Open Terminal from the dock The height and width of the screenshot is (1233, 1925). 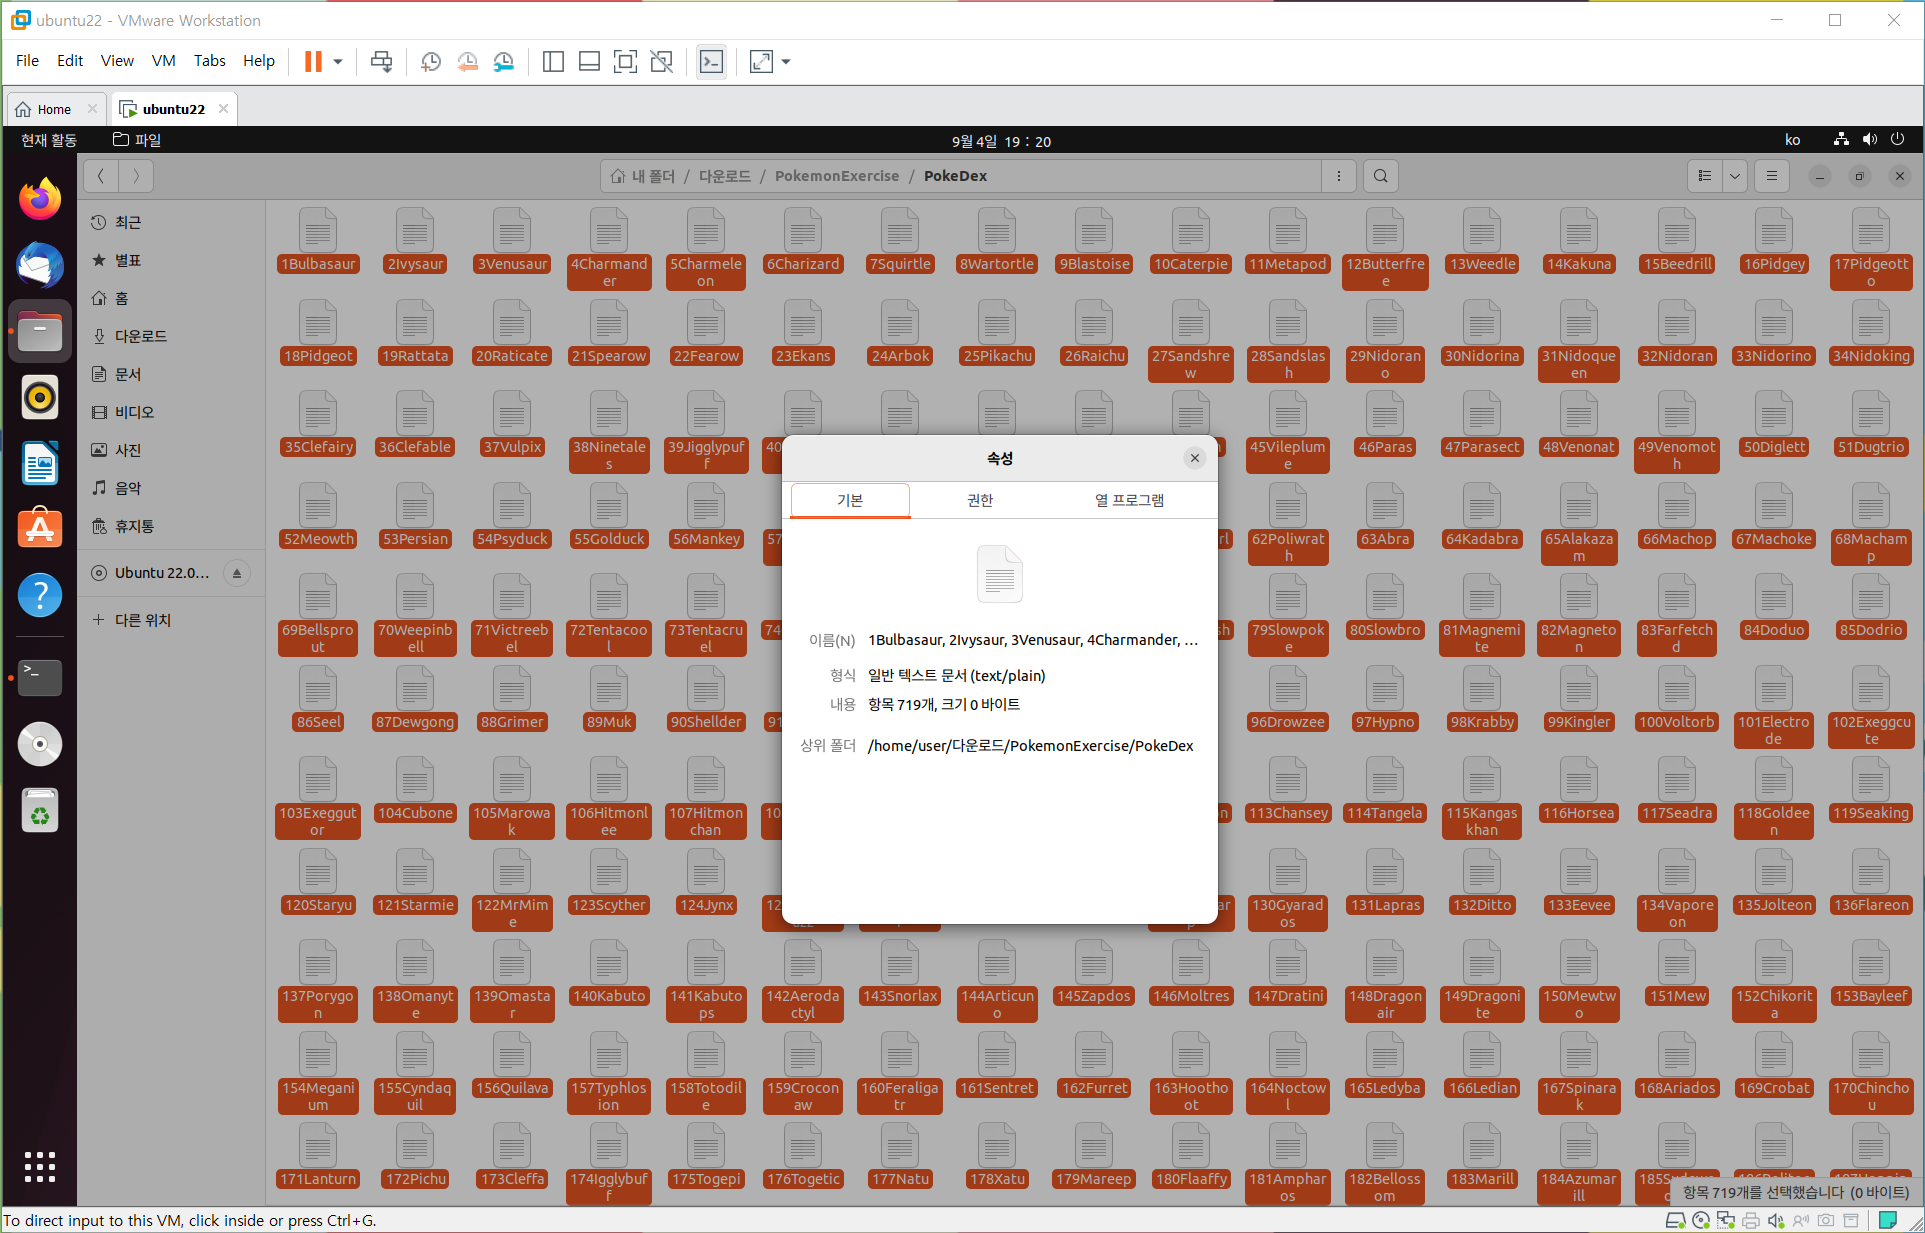[x=40, y=677]
